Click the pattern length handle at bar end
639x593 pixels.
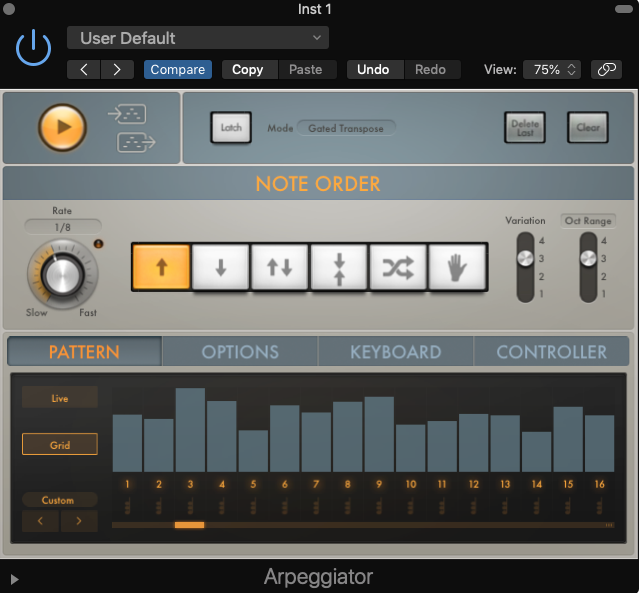pos(610,525)
